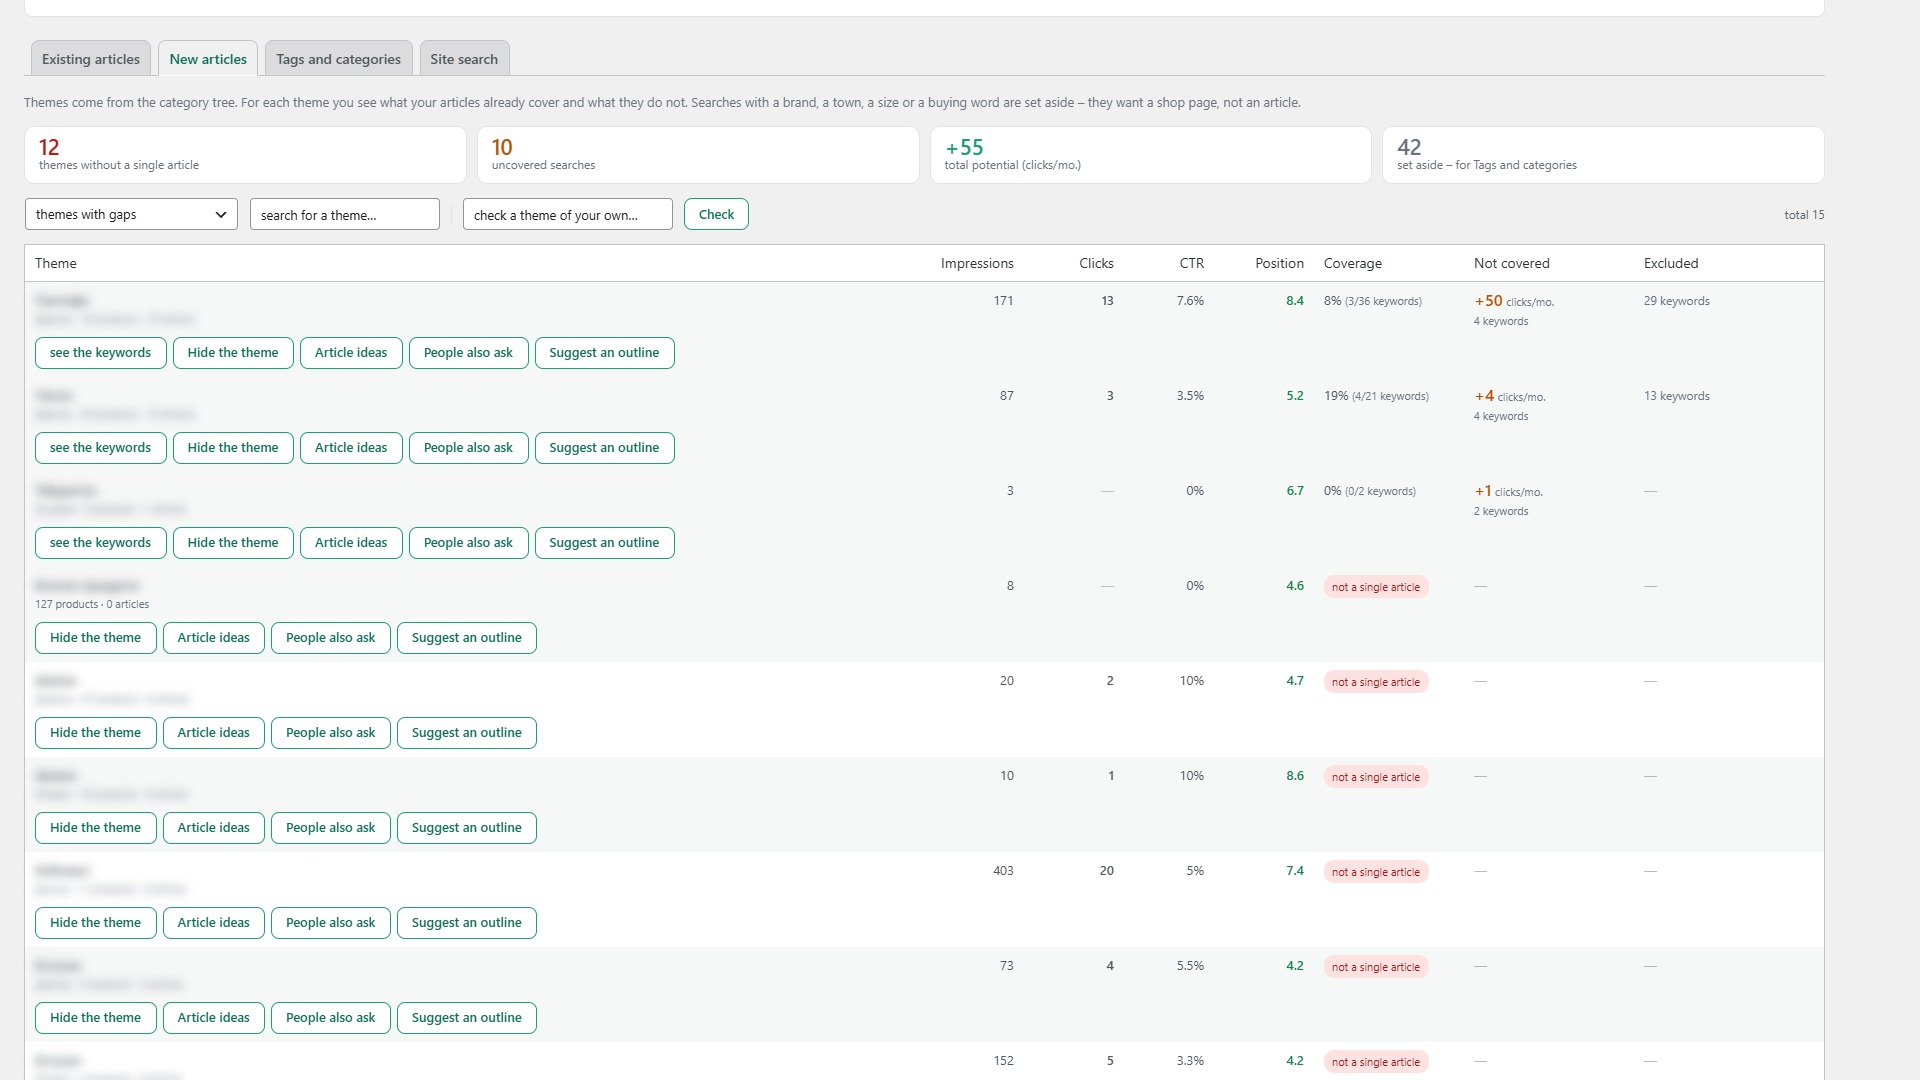Open the Tags and categories tab
The width and height of the screenshot is (1920, 1080).
point(338,59)
